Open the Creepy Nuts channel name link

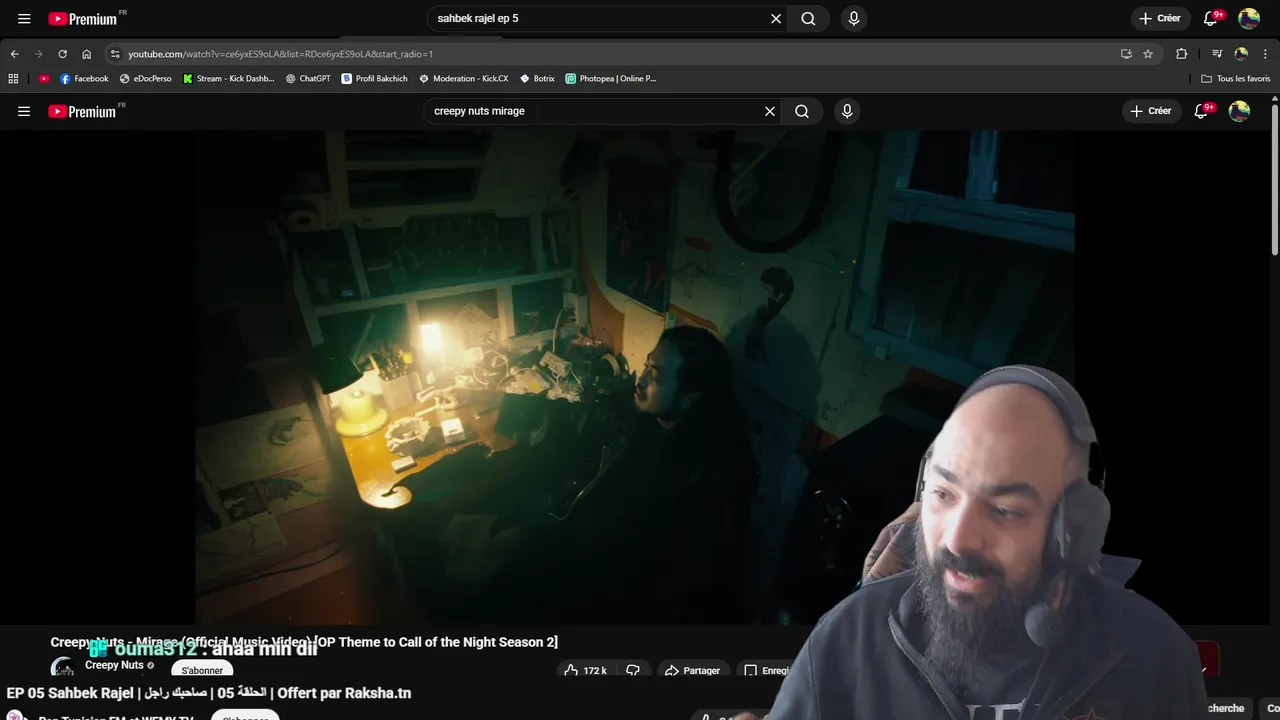[x=114, y=665]
